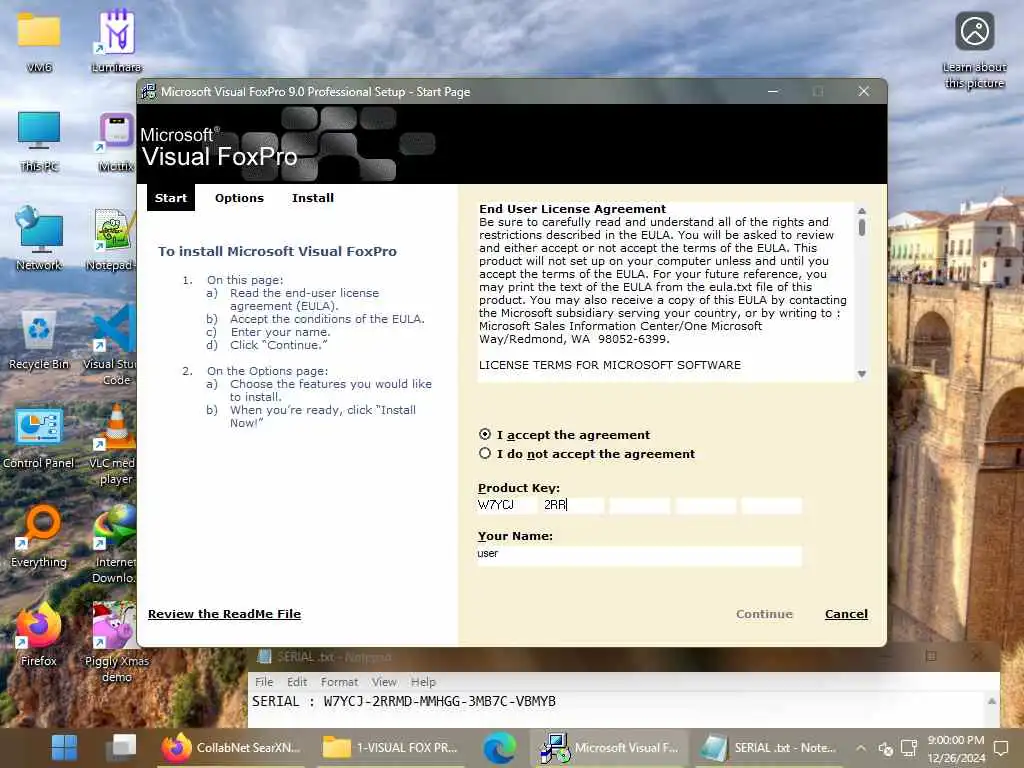Select I accept the agreement

tap(485, 434)
